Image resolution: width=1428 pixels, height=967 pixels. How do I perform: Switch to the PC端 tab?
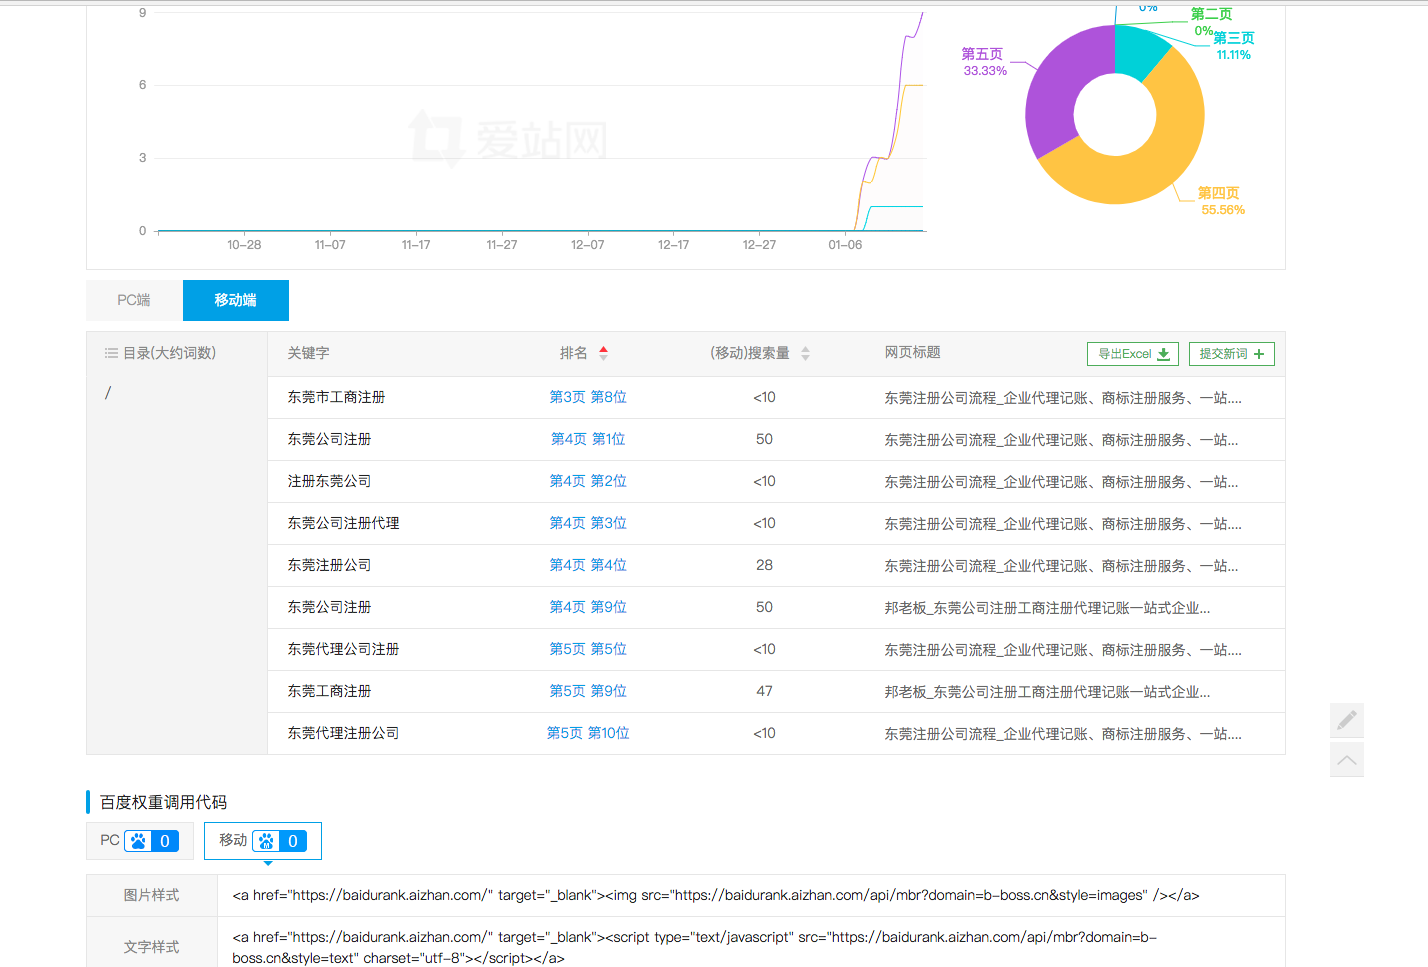[134, 300]
